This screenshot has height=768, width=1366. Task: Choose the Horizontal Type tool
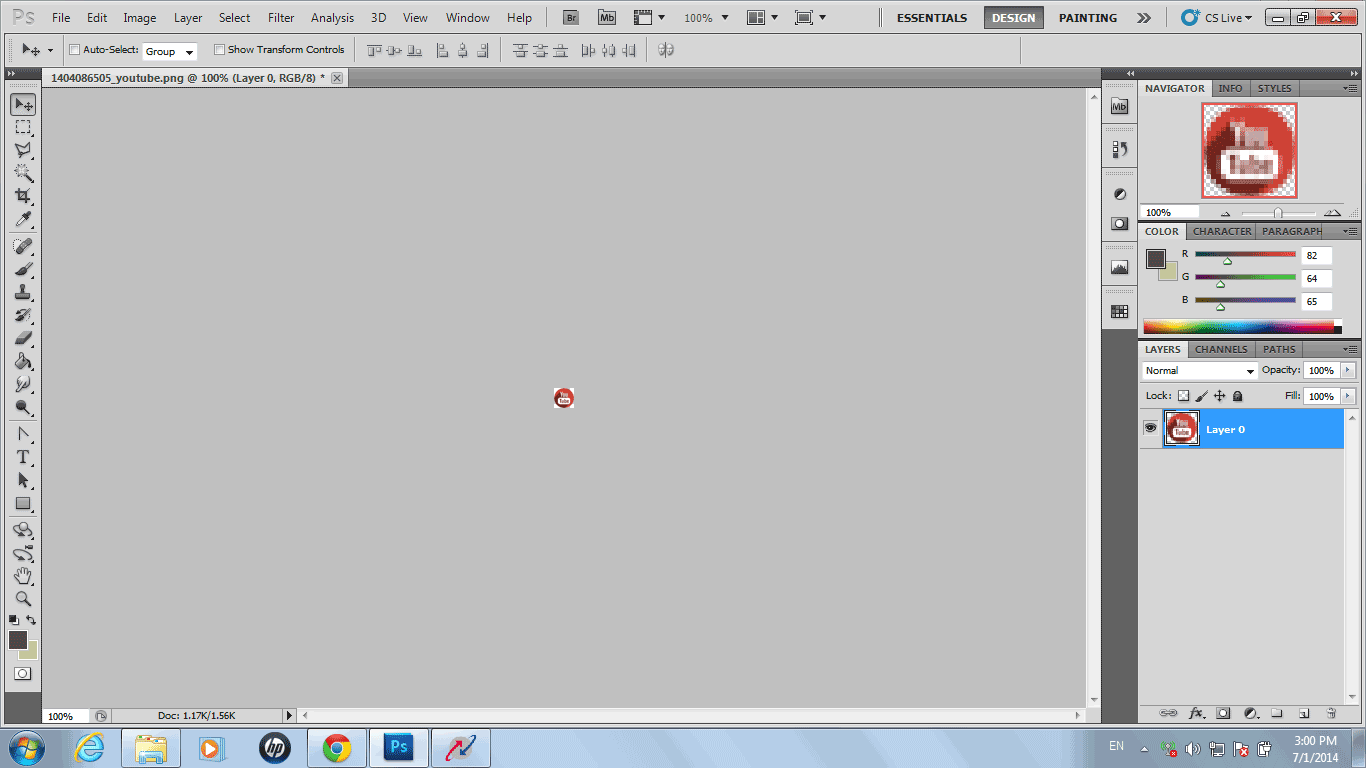[22, 457]
